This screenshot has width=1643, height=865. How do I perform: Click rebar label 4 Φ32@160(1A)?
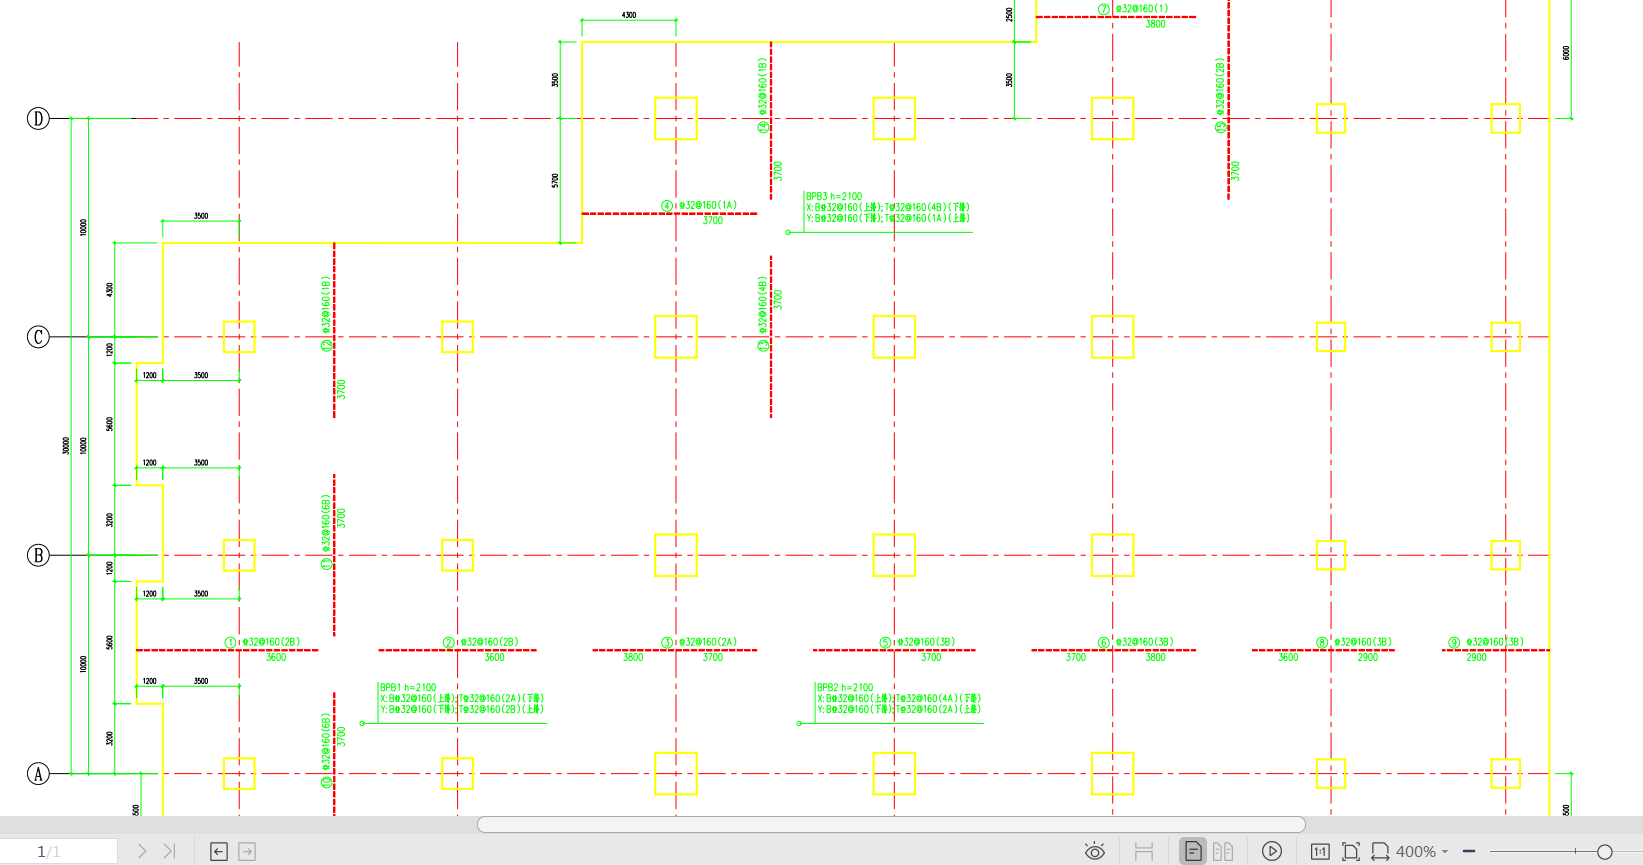(700, 206)
